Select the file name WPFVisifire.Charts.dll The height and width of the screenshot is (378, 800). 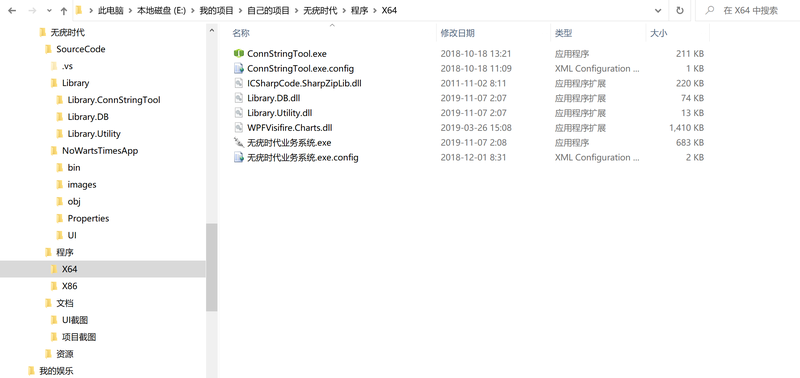coord(290,128)
